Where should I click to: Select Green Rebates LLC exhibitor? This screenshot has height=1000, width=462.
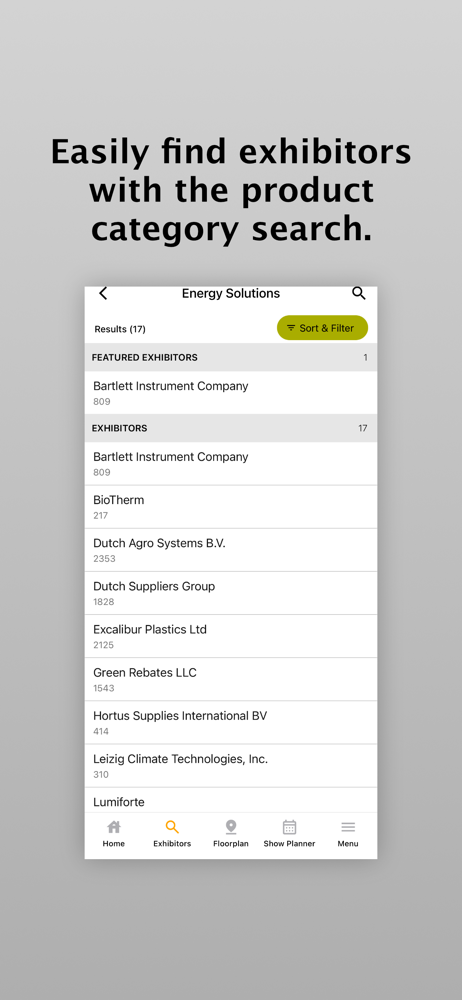click(x=231, y=680)
